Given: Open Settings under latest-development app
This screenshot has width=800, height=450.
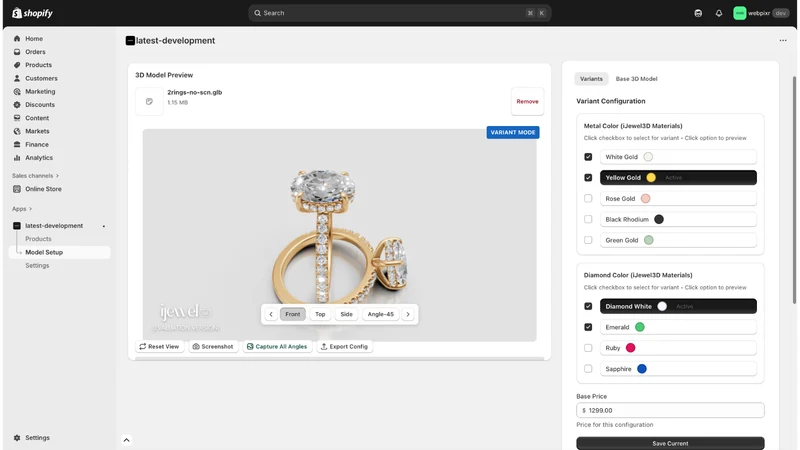Looking at the screenshot, I should (37, 265).
